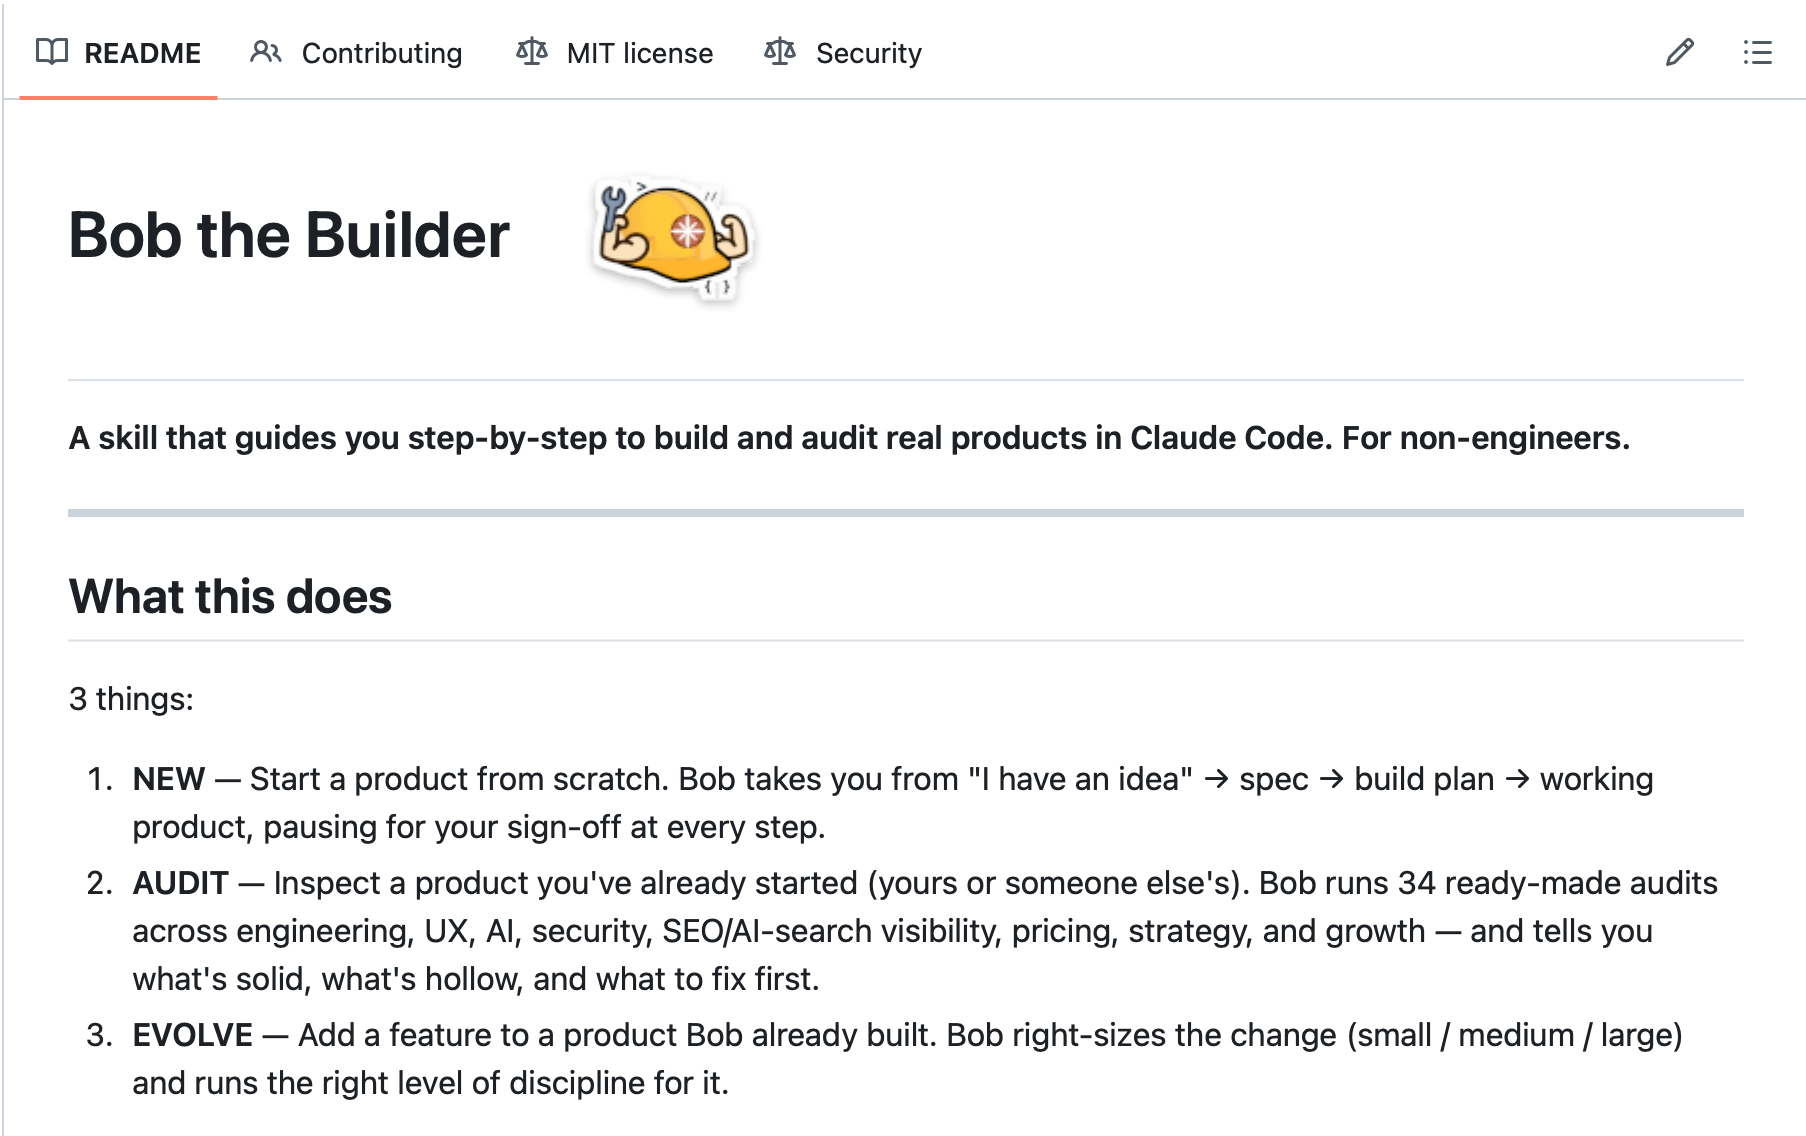Viewport: 1806px width, 1136px height.
Task: Open the outline table of contents icon
Action: 1757,52
